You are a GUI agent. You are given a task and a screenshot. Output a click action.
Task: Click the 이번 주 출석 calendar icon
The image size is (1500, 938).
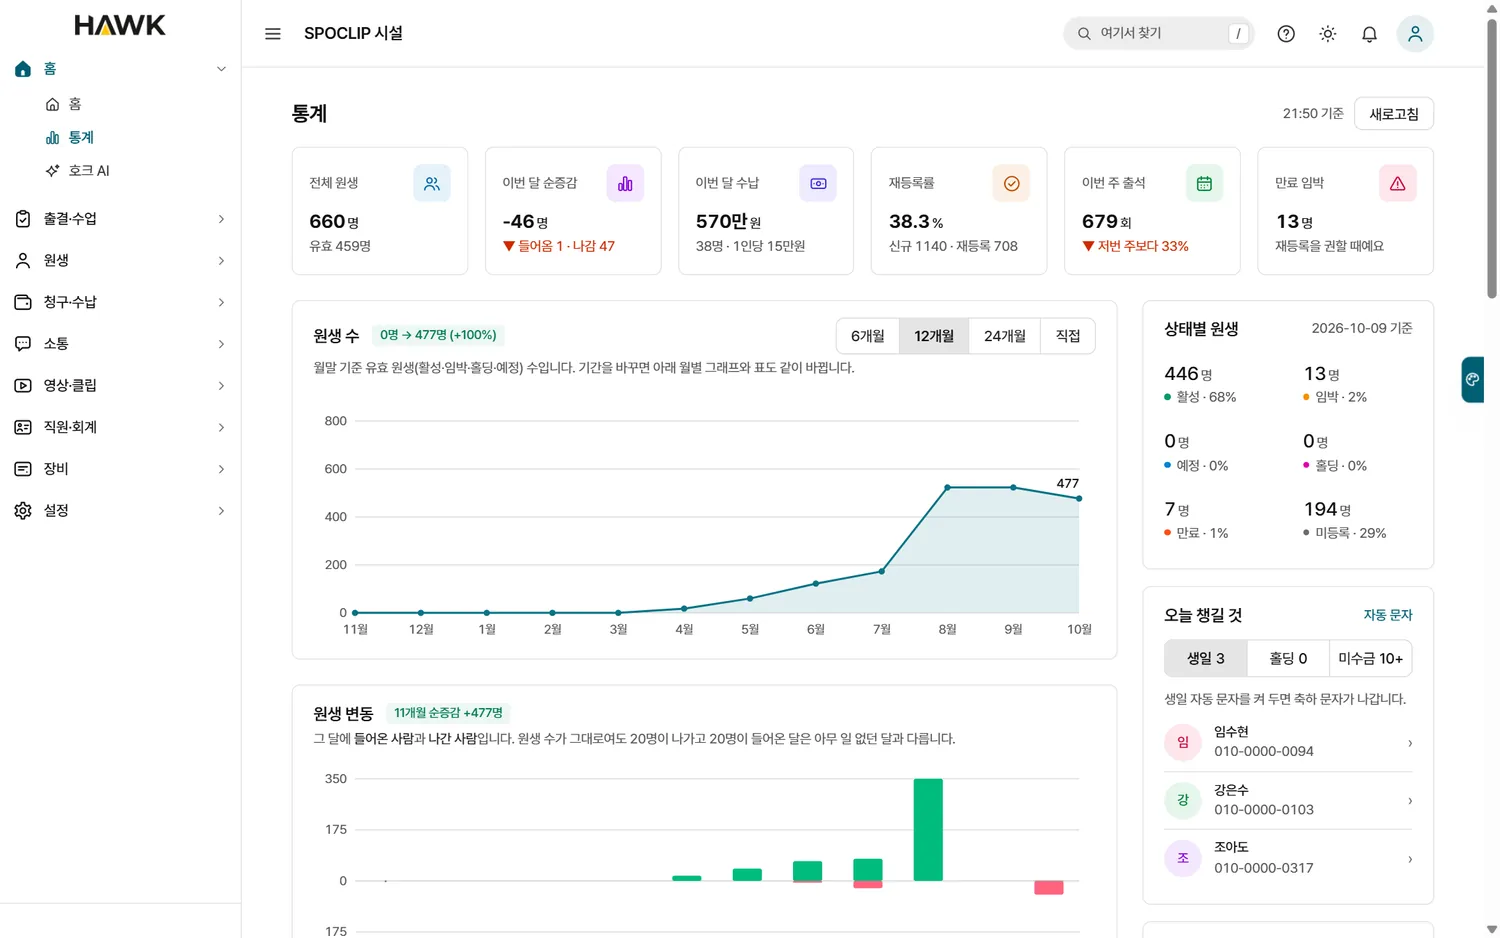point(1204,184)
